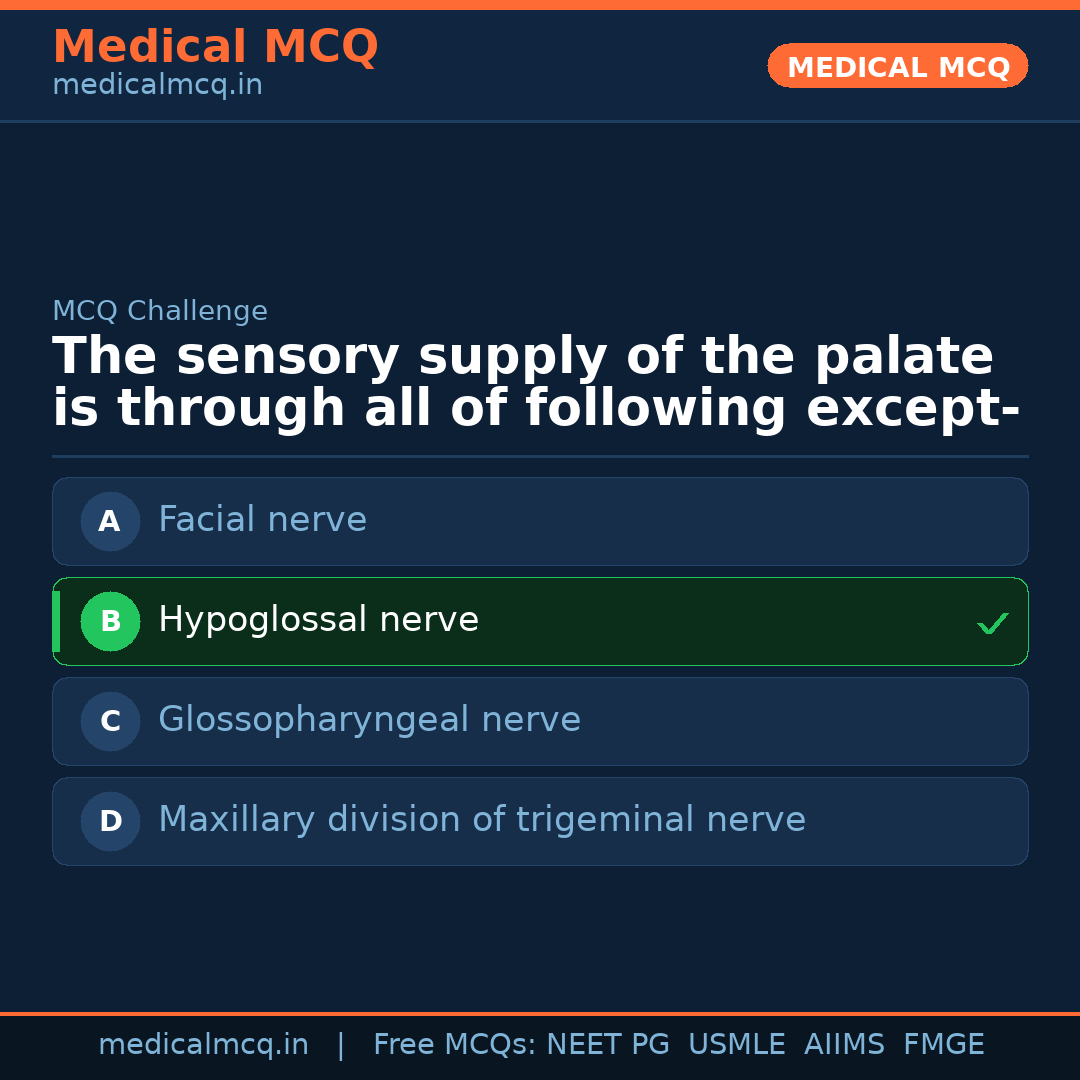Choose the letter C option circle

(110, 721)
